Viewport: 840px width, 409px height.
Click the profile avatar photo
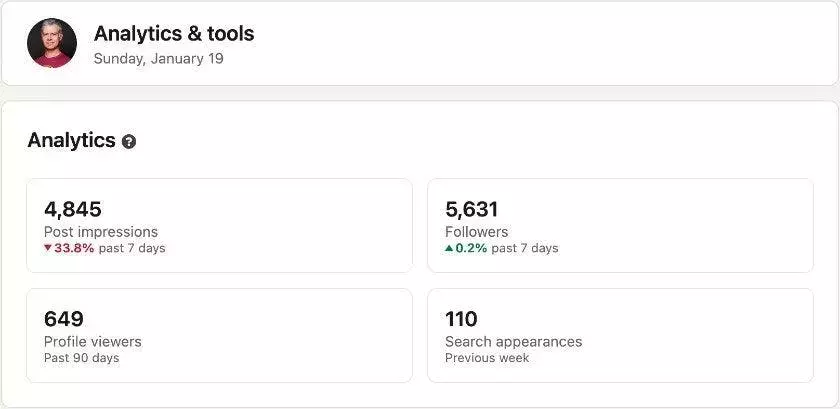(52, 43)
